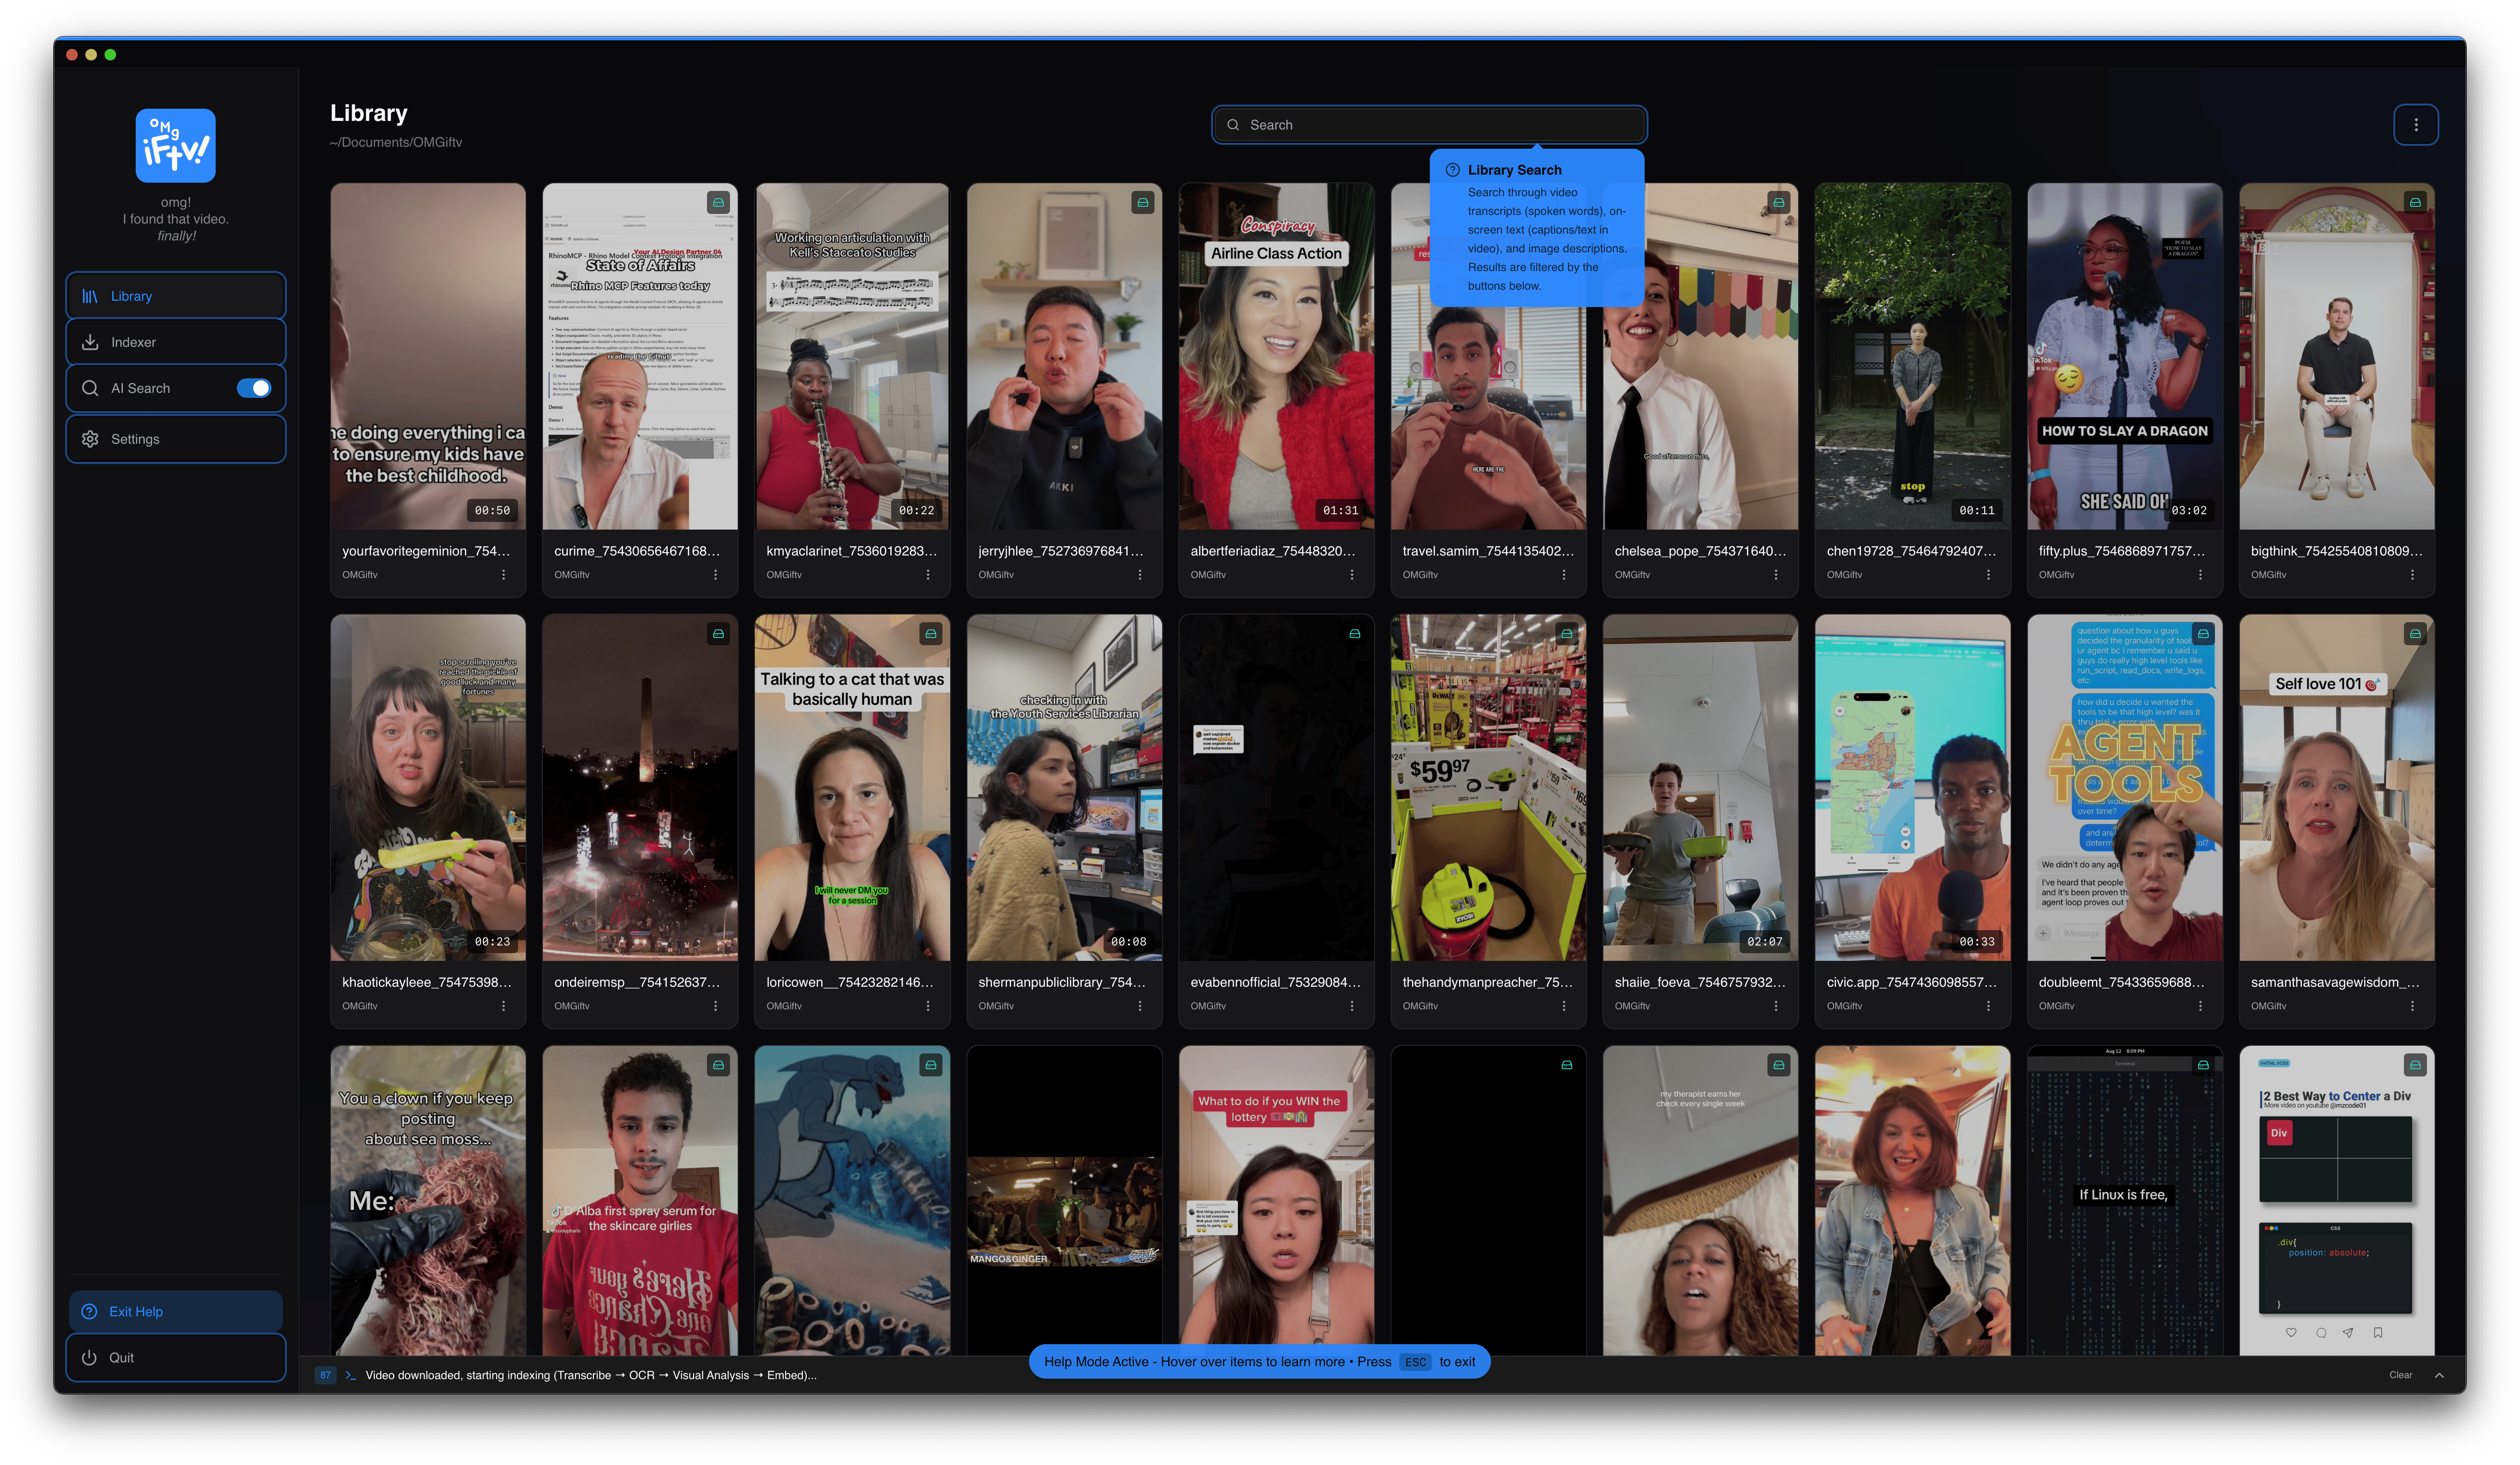Click the 87 counter badge in status bar

(326, 1375)
